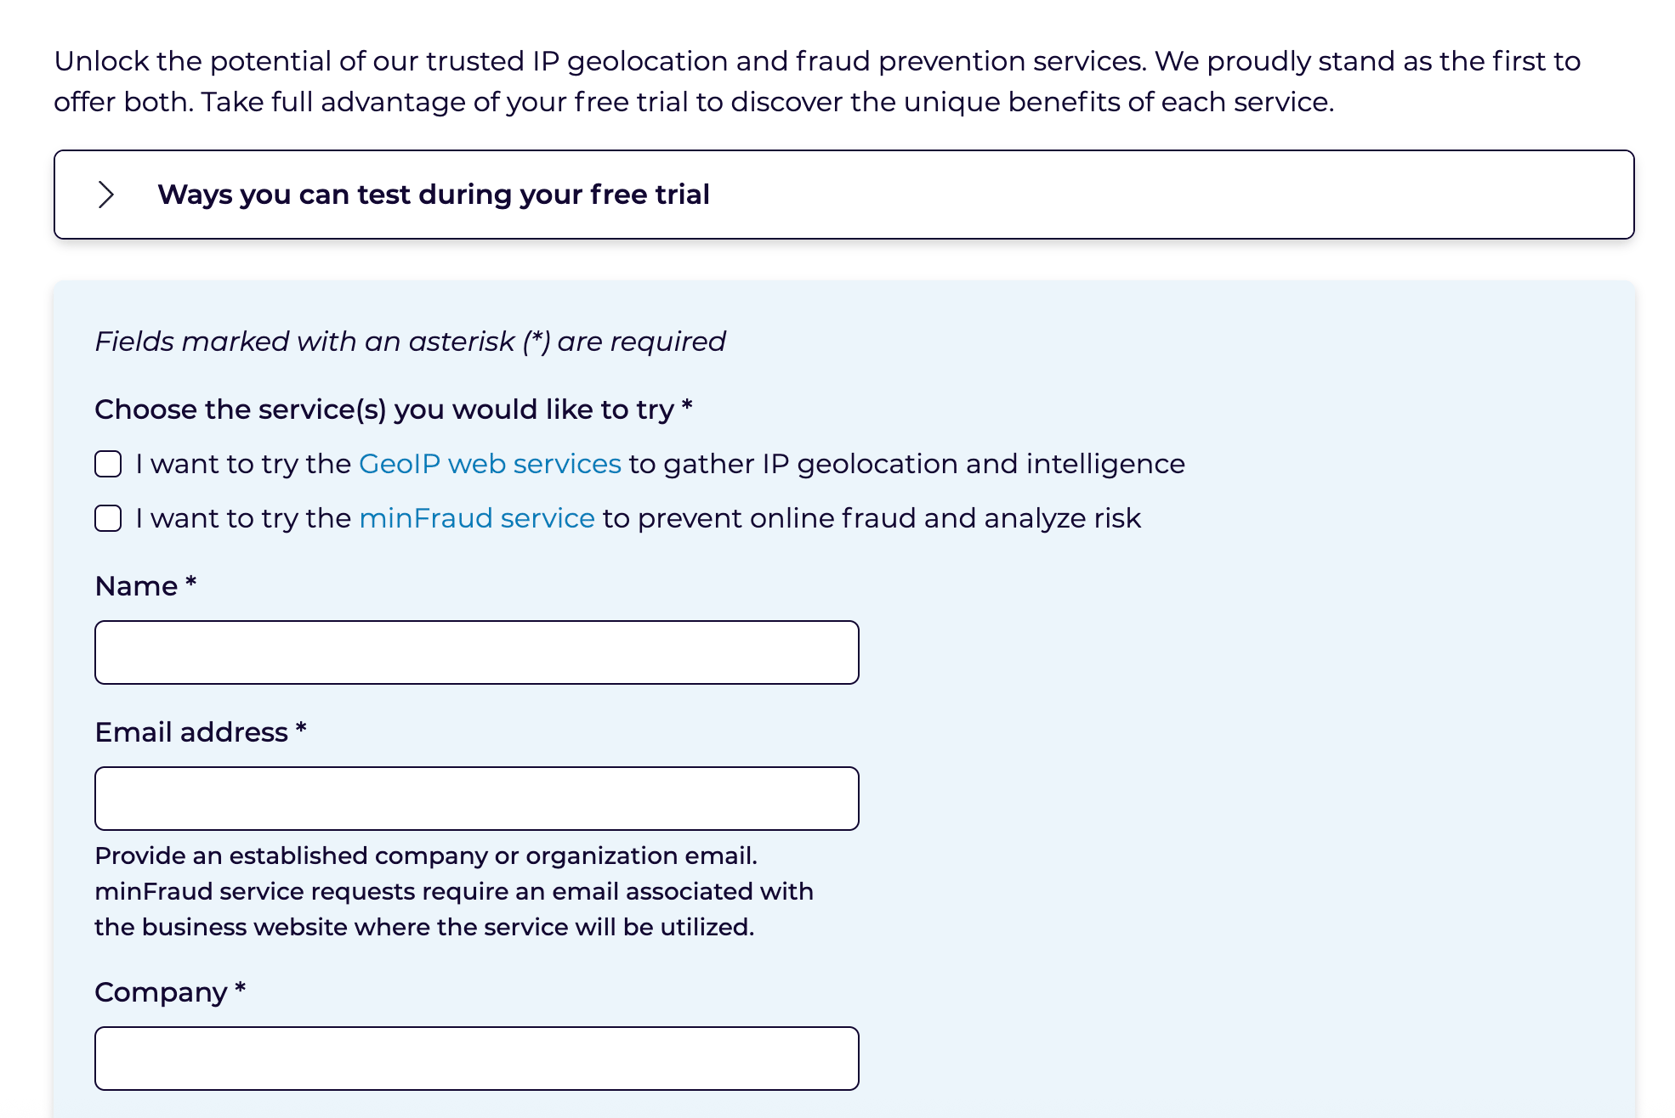Select both desired services starting with GeoIP checkbox
1675x1118 pixels.
pos(107,463)
